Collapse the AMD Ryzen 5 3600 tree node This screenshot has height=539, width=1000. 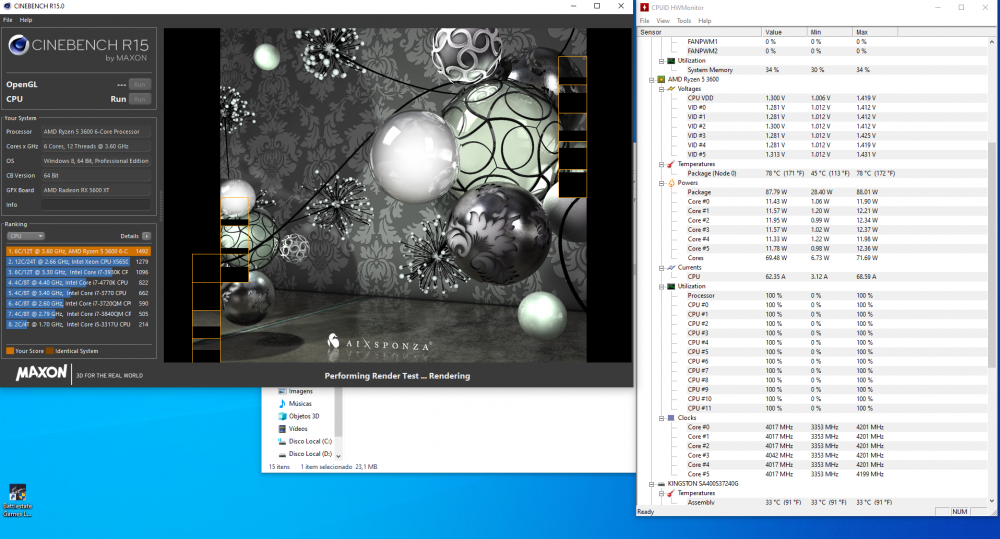[x=652, y=79]
